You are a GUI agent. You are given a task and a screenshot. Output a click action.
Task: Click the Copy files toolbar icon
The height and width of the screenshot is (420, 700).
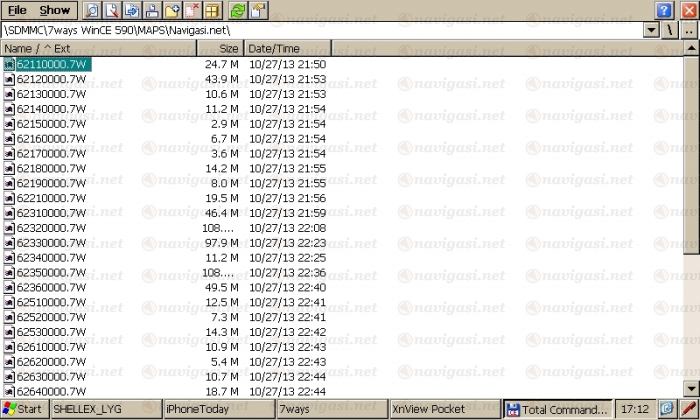tap(132, 10)
